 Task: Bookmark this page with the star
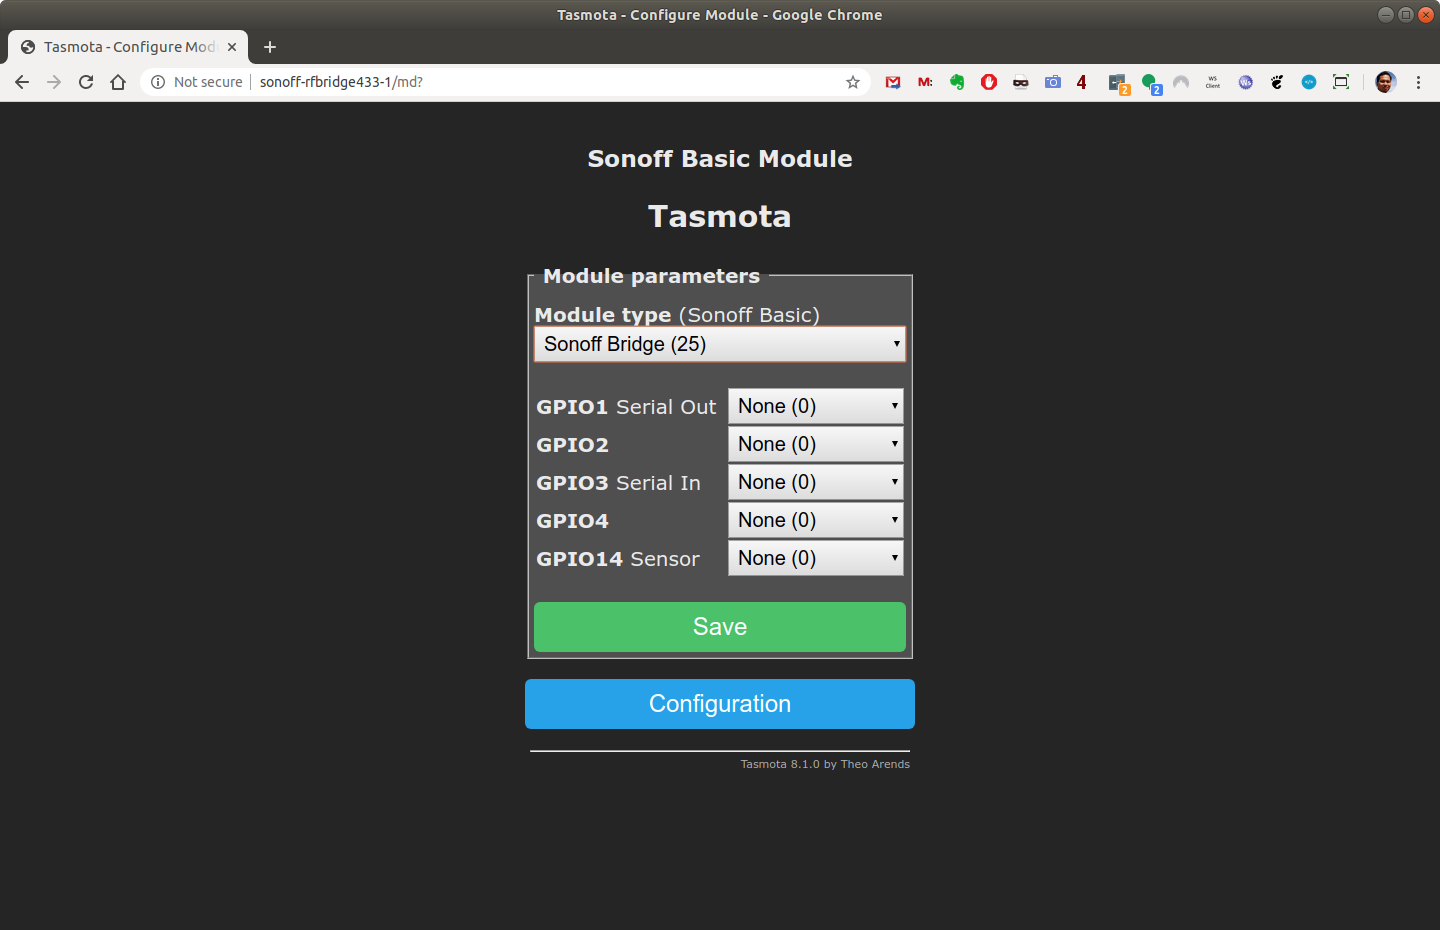point(853,82)
